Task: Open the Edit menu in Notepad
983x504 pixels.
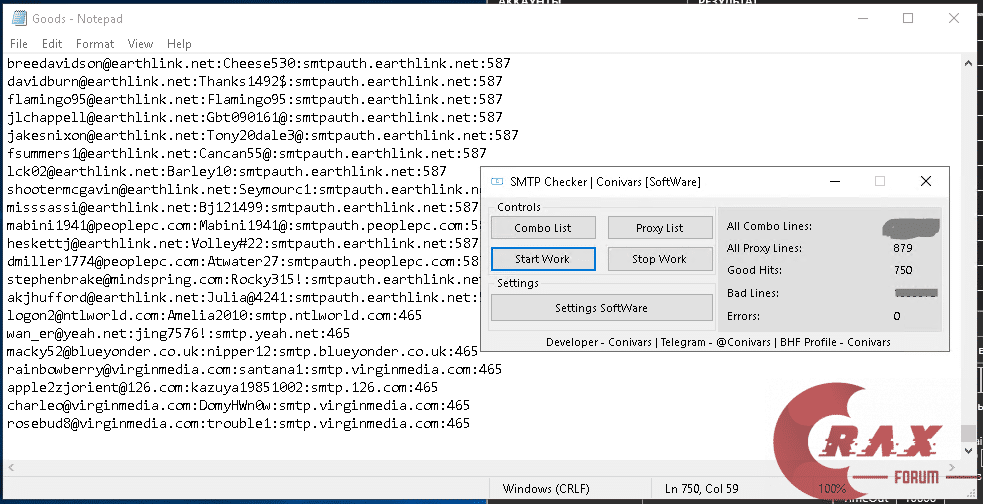Action: 52,44
